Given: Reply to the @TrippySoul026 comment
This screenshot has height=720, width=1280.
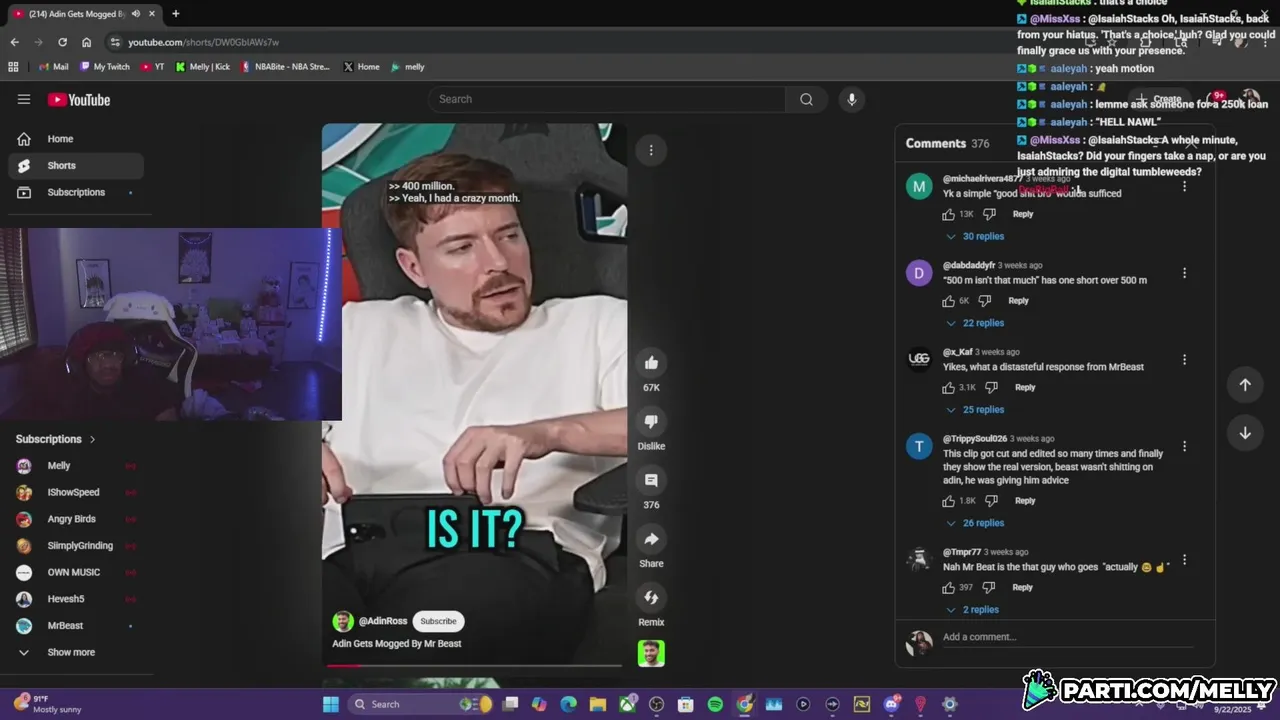Looking at the screenshot, I should click(1025, 501).
